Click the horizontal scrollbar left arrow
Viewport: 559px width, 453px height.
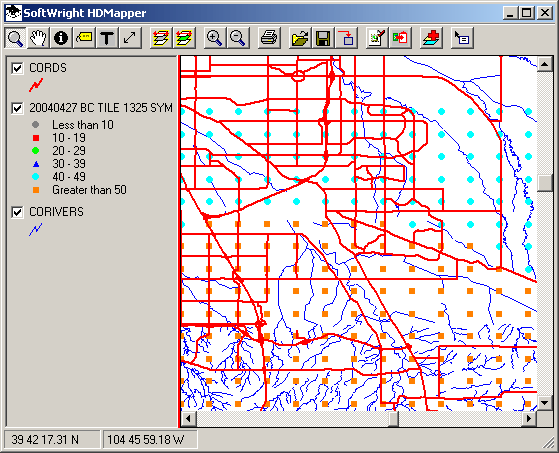click(189, 418)
